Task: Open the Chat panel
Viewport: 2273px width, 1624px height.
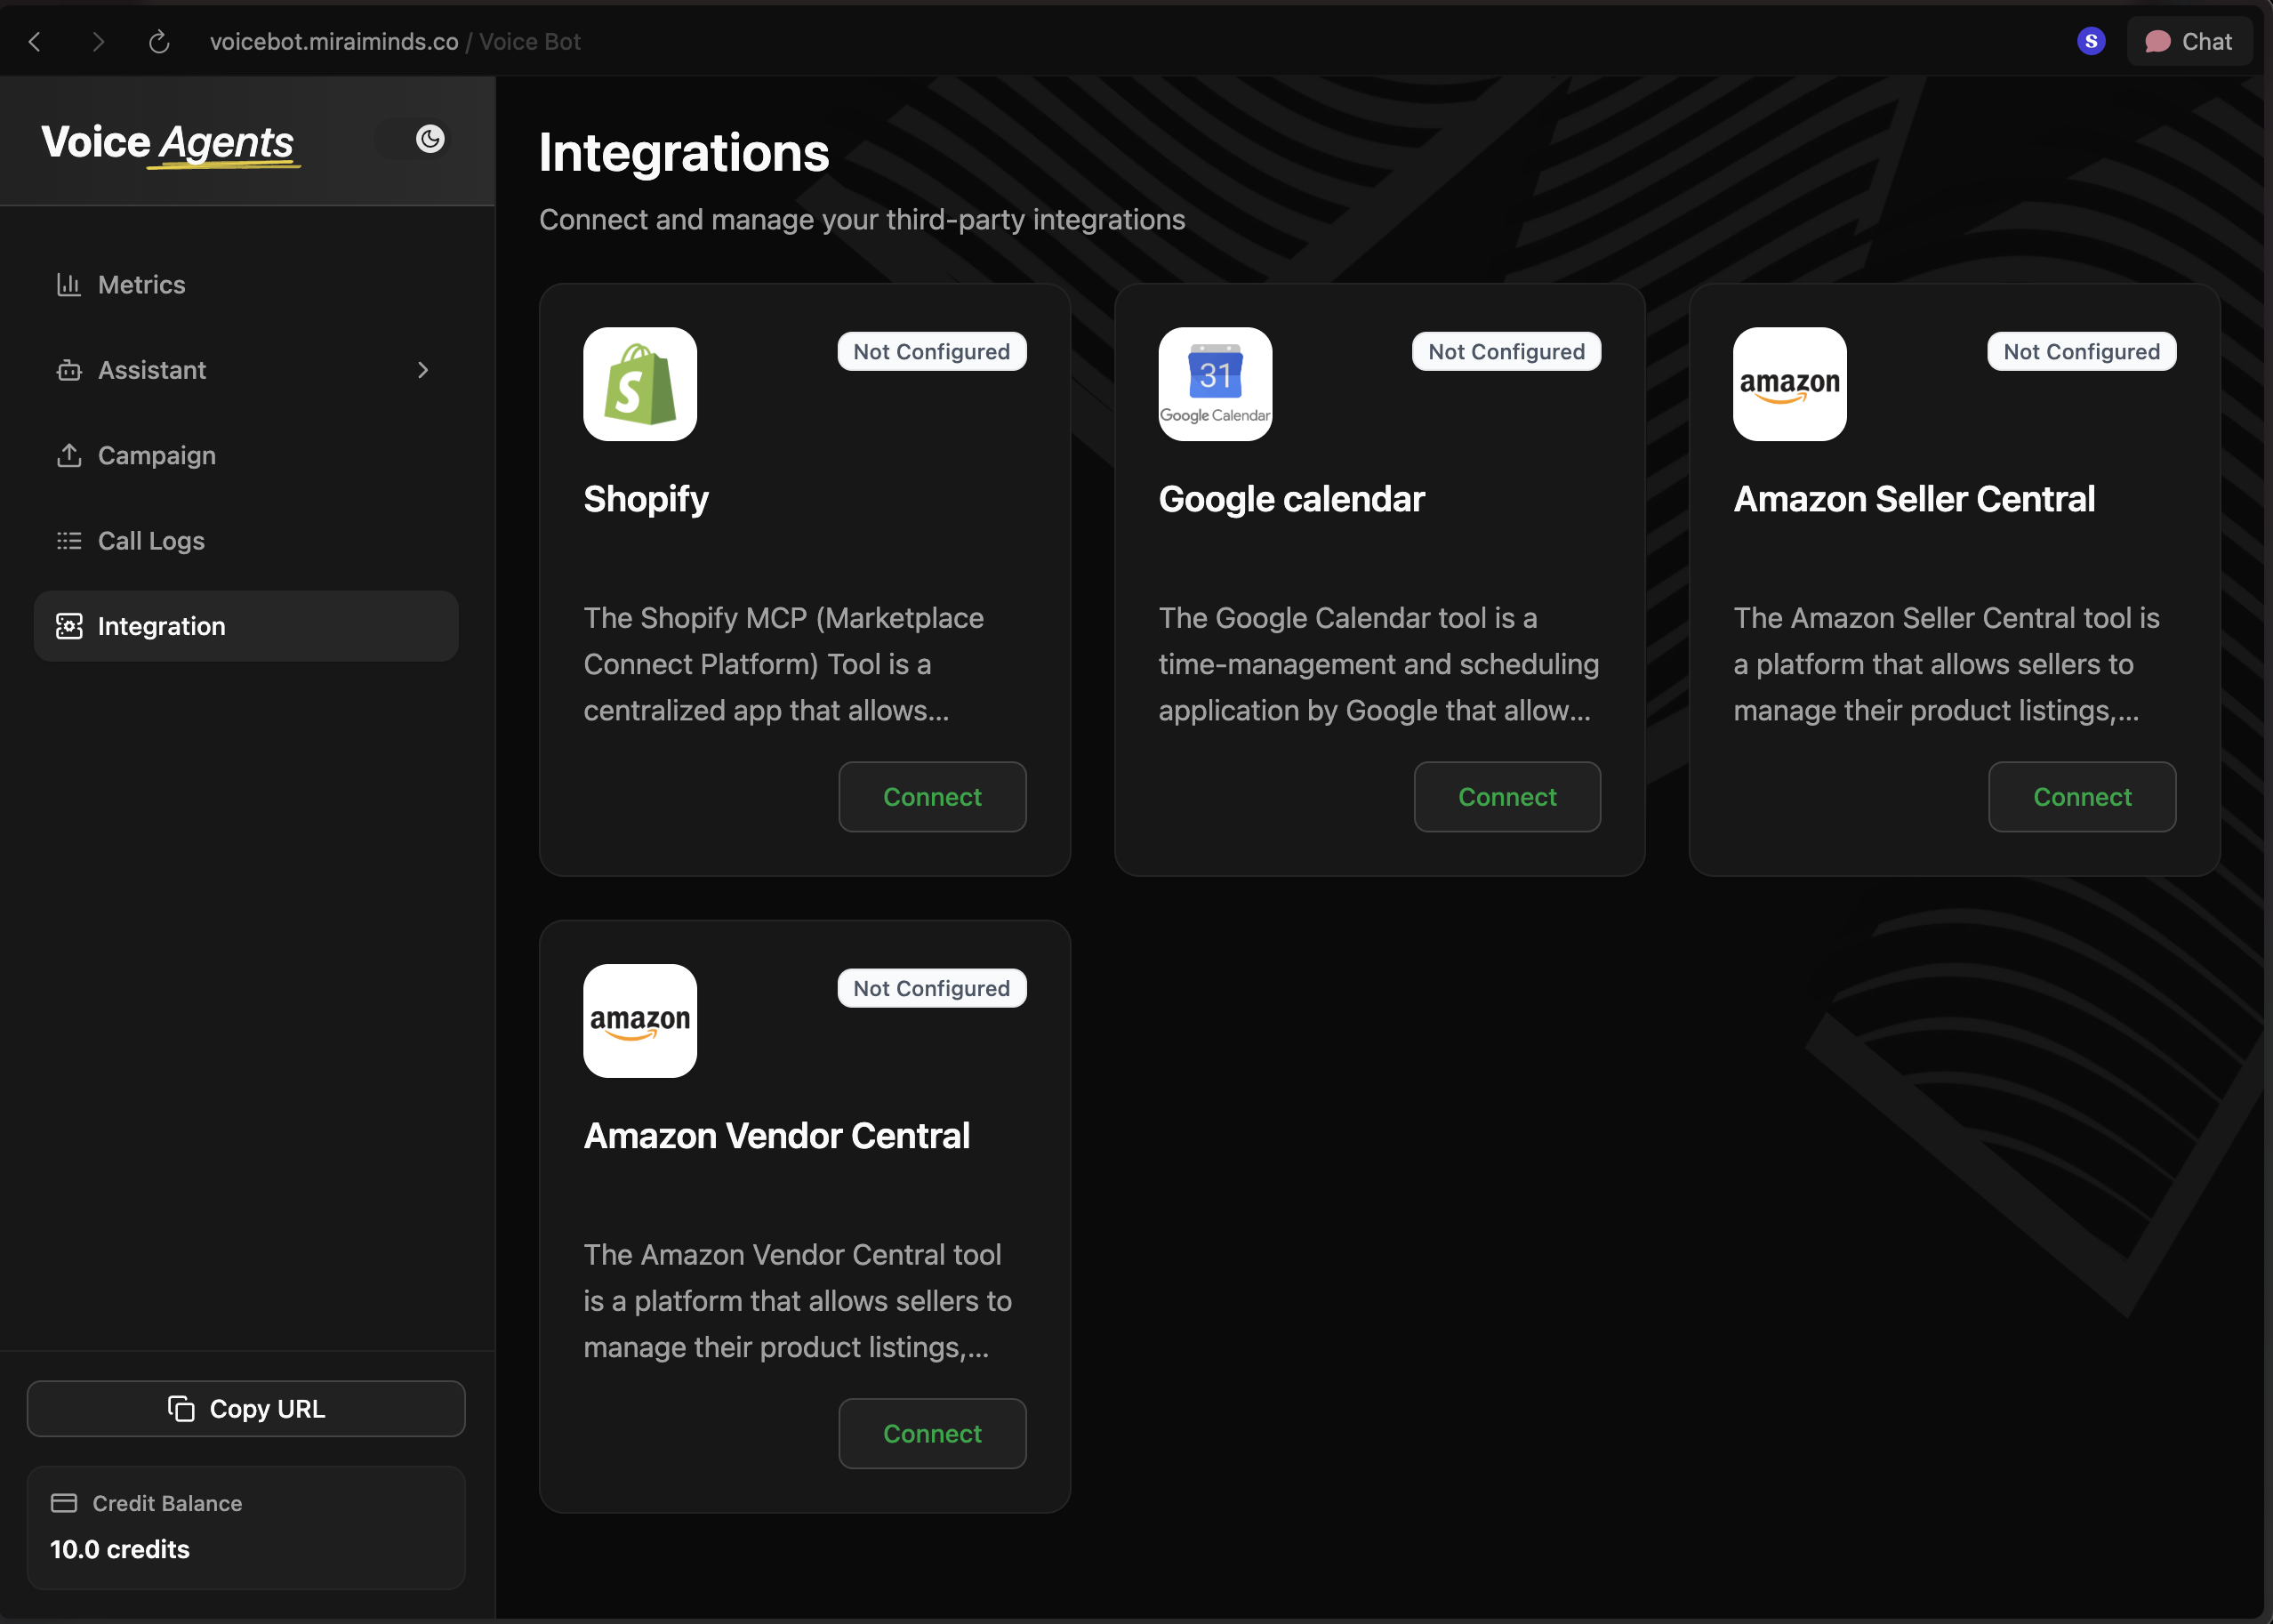Action: point(2190,41)
